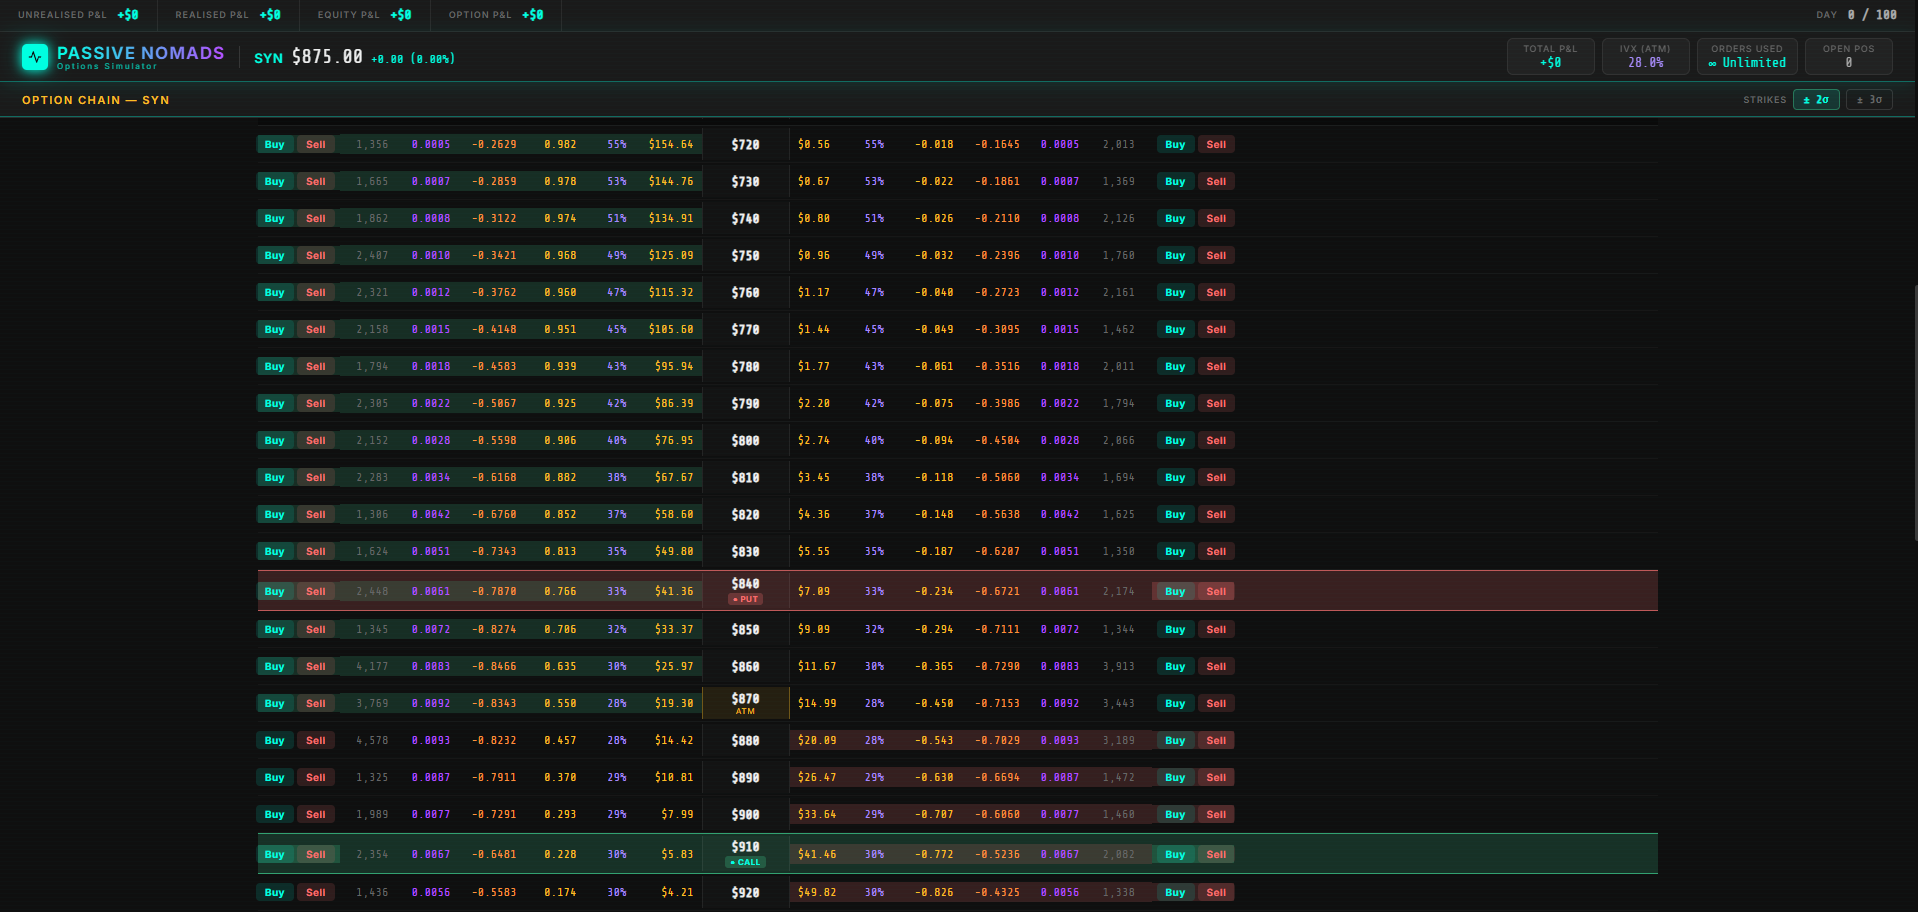Sell the ATM $870 strike put
Image resolution: width=1918 pixels, height=912 pixels.
[1216, 704]
